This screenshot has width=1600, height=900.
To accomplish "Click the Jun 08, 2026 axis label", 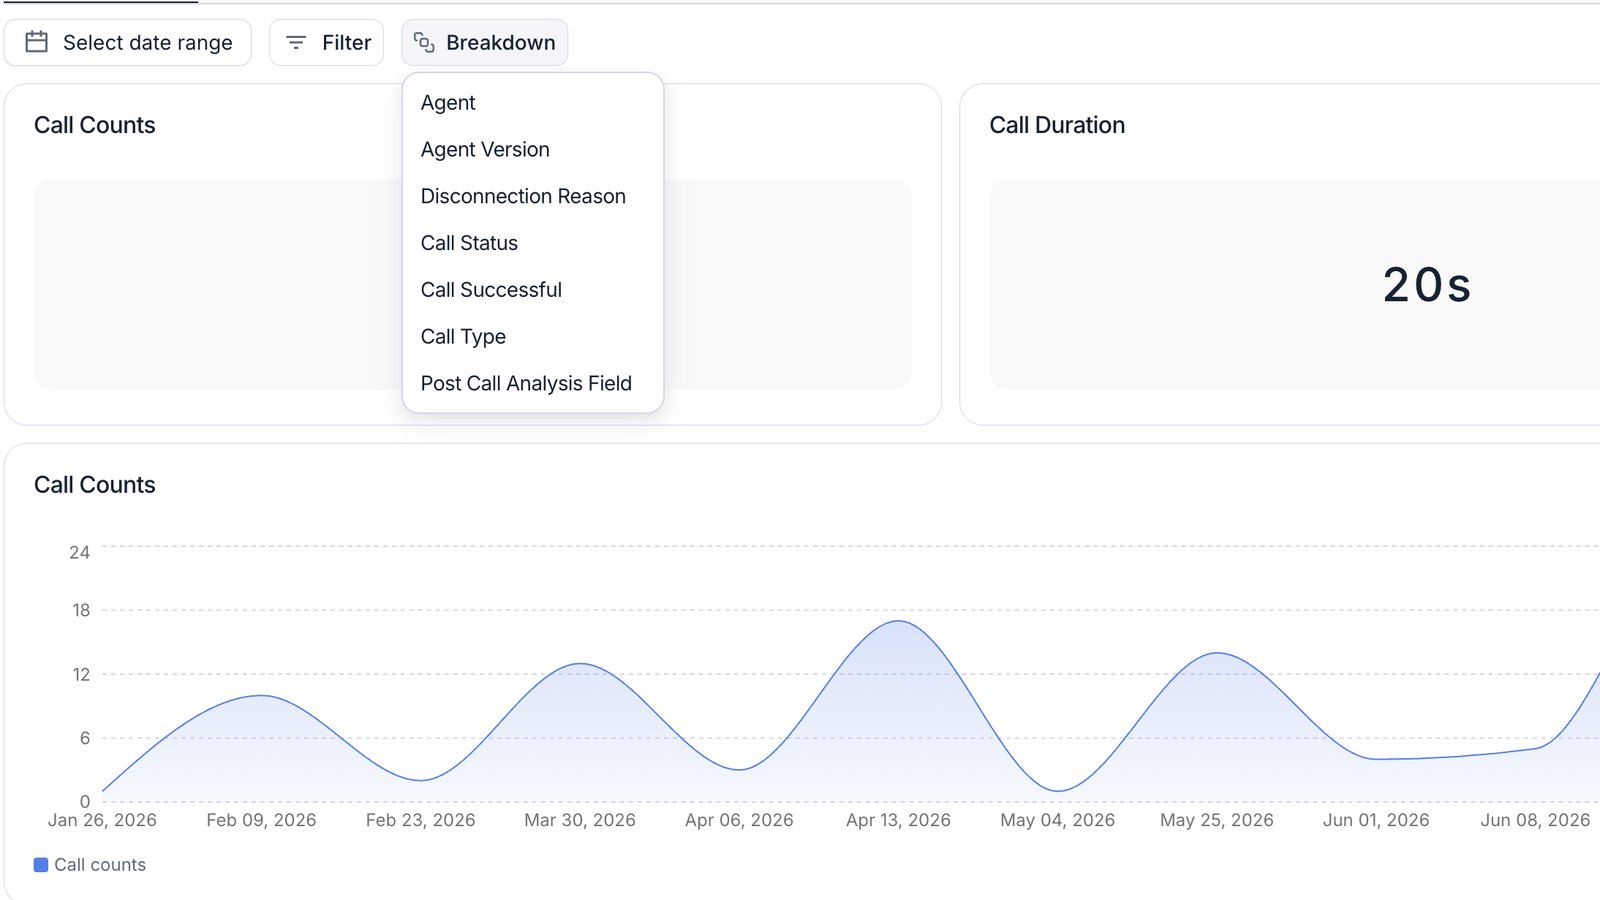I will point(1535,820).
